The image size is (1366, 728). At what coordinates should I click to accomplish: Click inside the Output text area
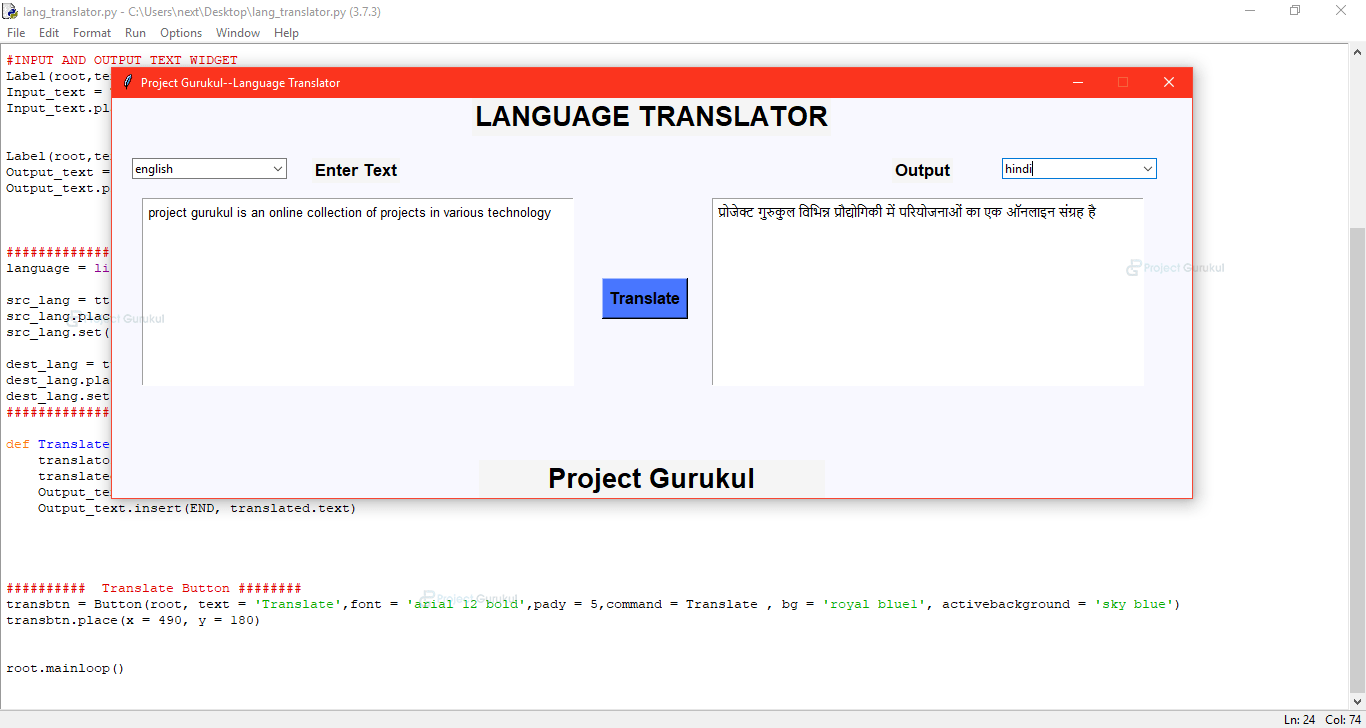[x=927, y=290]
